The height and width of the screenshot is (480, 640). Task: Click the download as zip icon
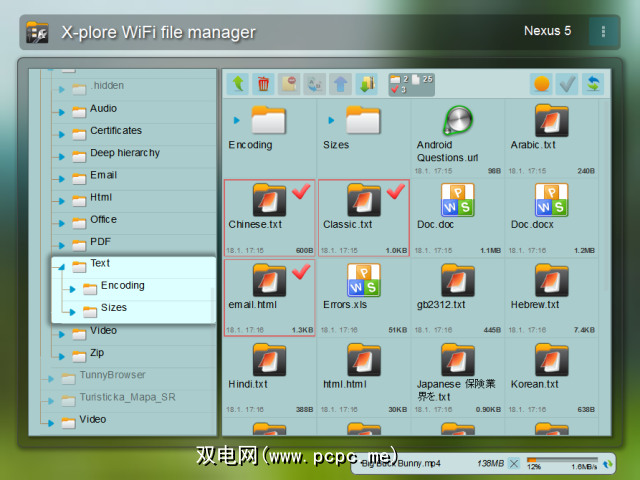coord(367,84)
